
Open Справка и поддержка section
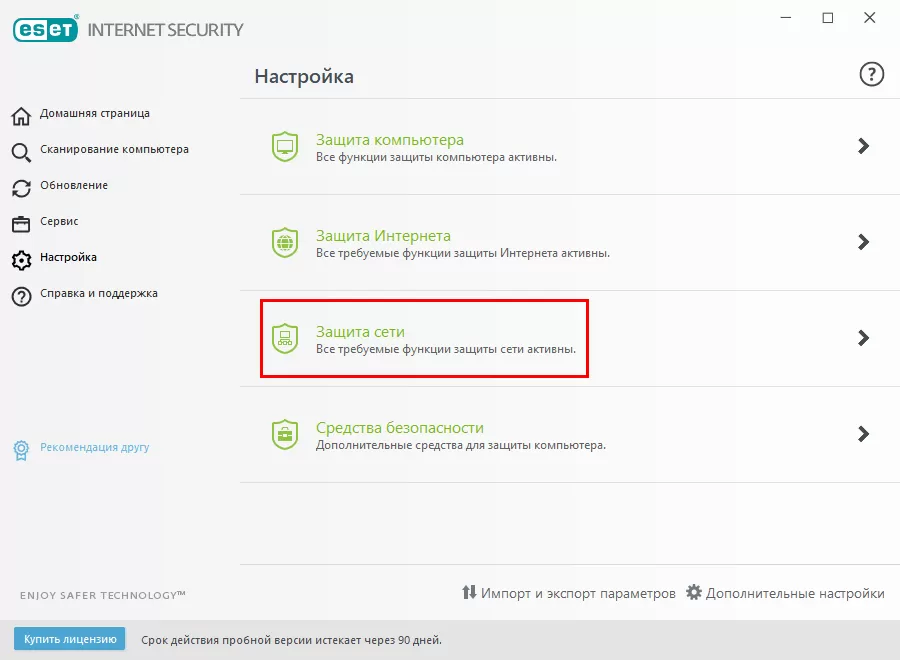pos(98,294)
